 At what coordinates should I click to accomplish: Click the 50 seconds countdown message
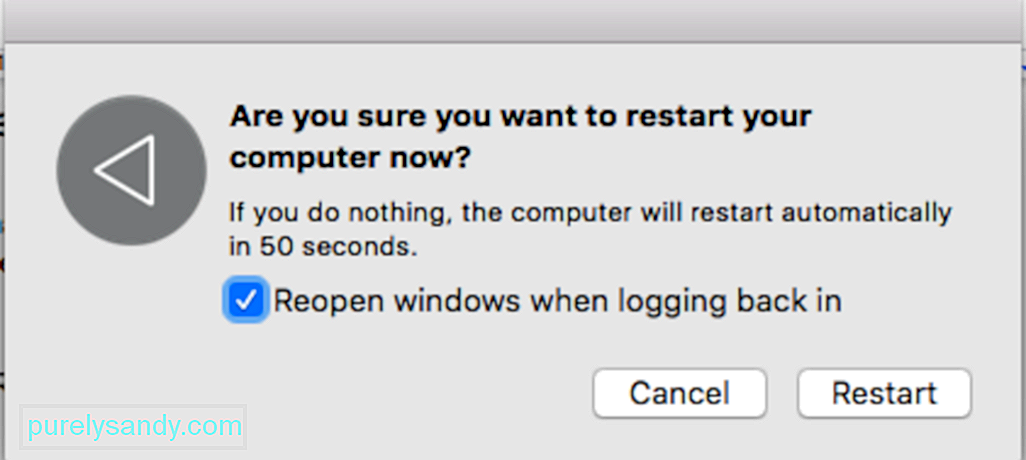click(x=590, y=230)
